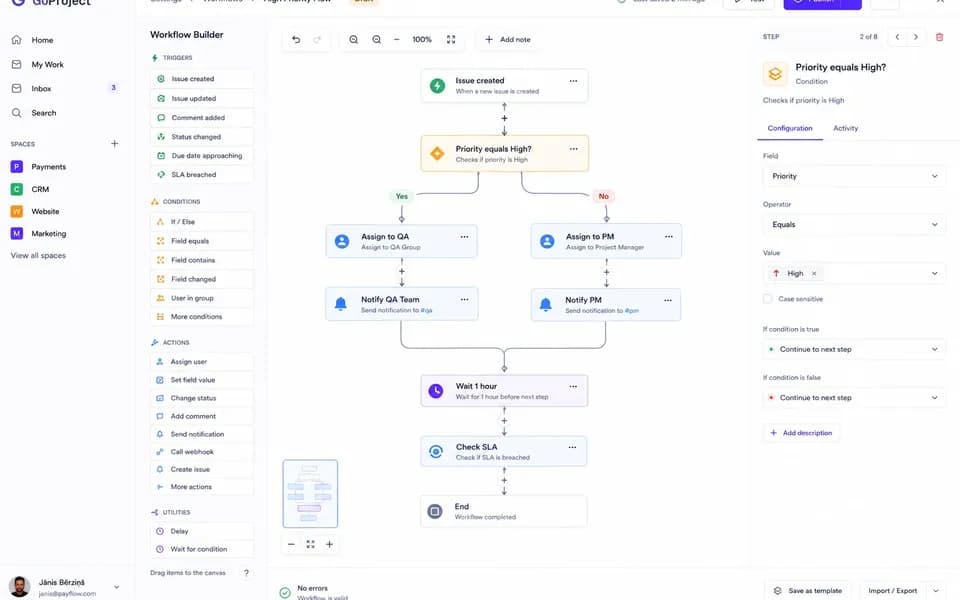Click the undo arrow in canvas toolbar
The image size is (960, 600).
[x=296, y=39]
